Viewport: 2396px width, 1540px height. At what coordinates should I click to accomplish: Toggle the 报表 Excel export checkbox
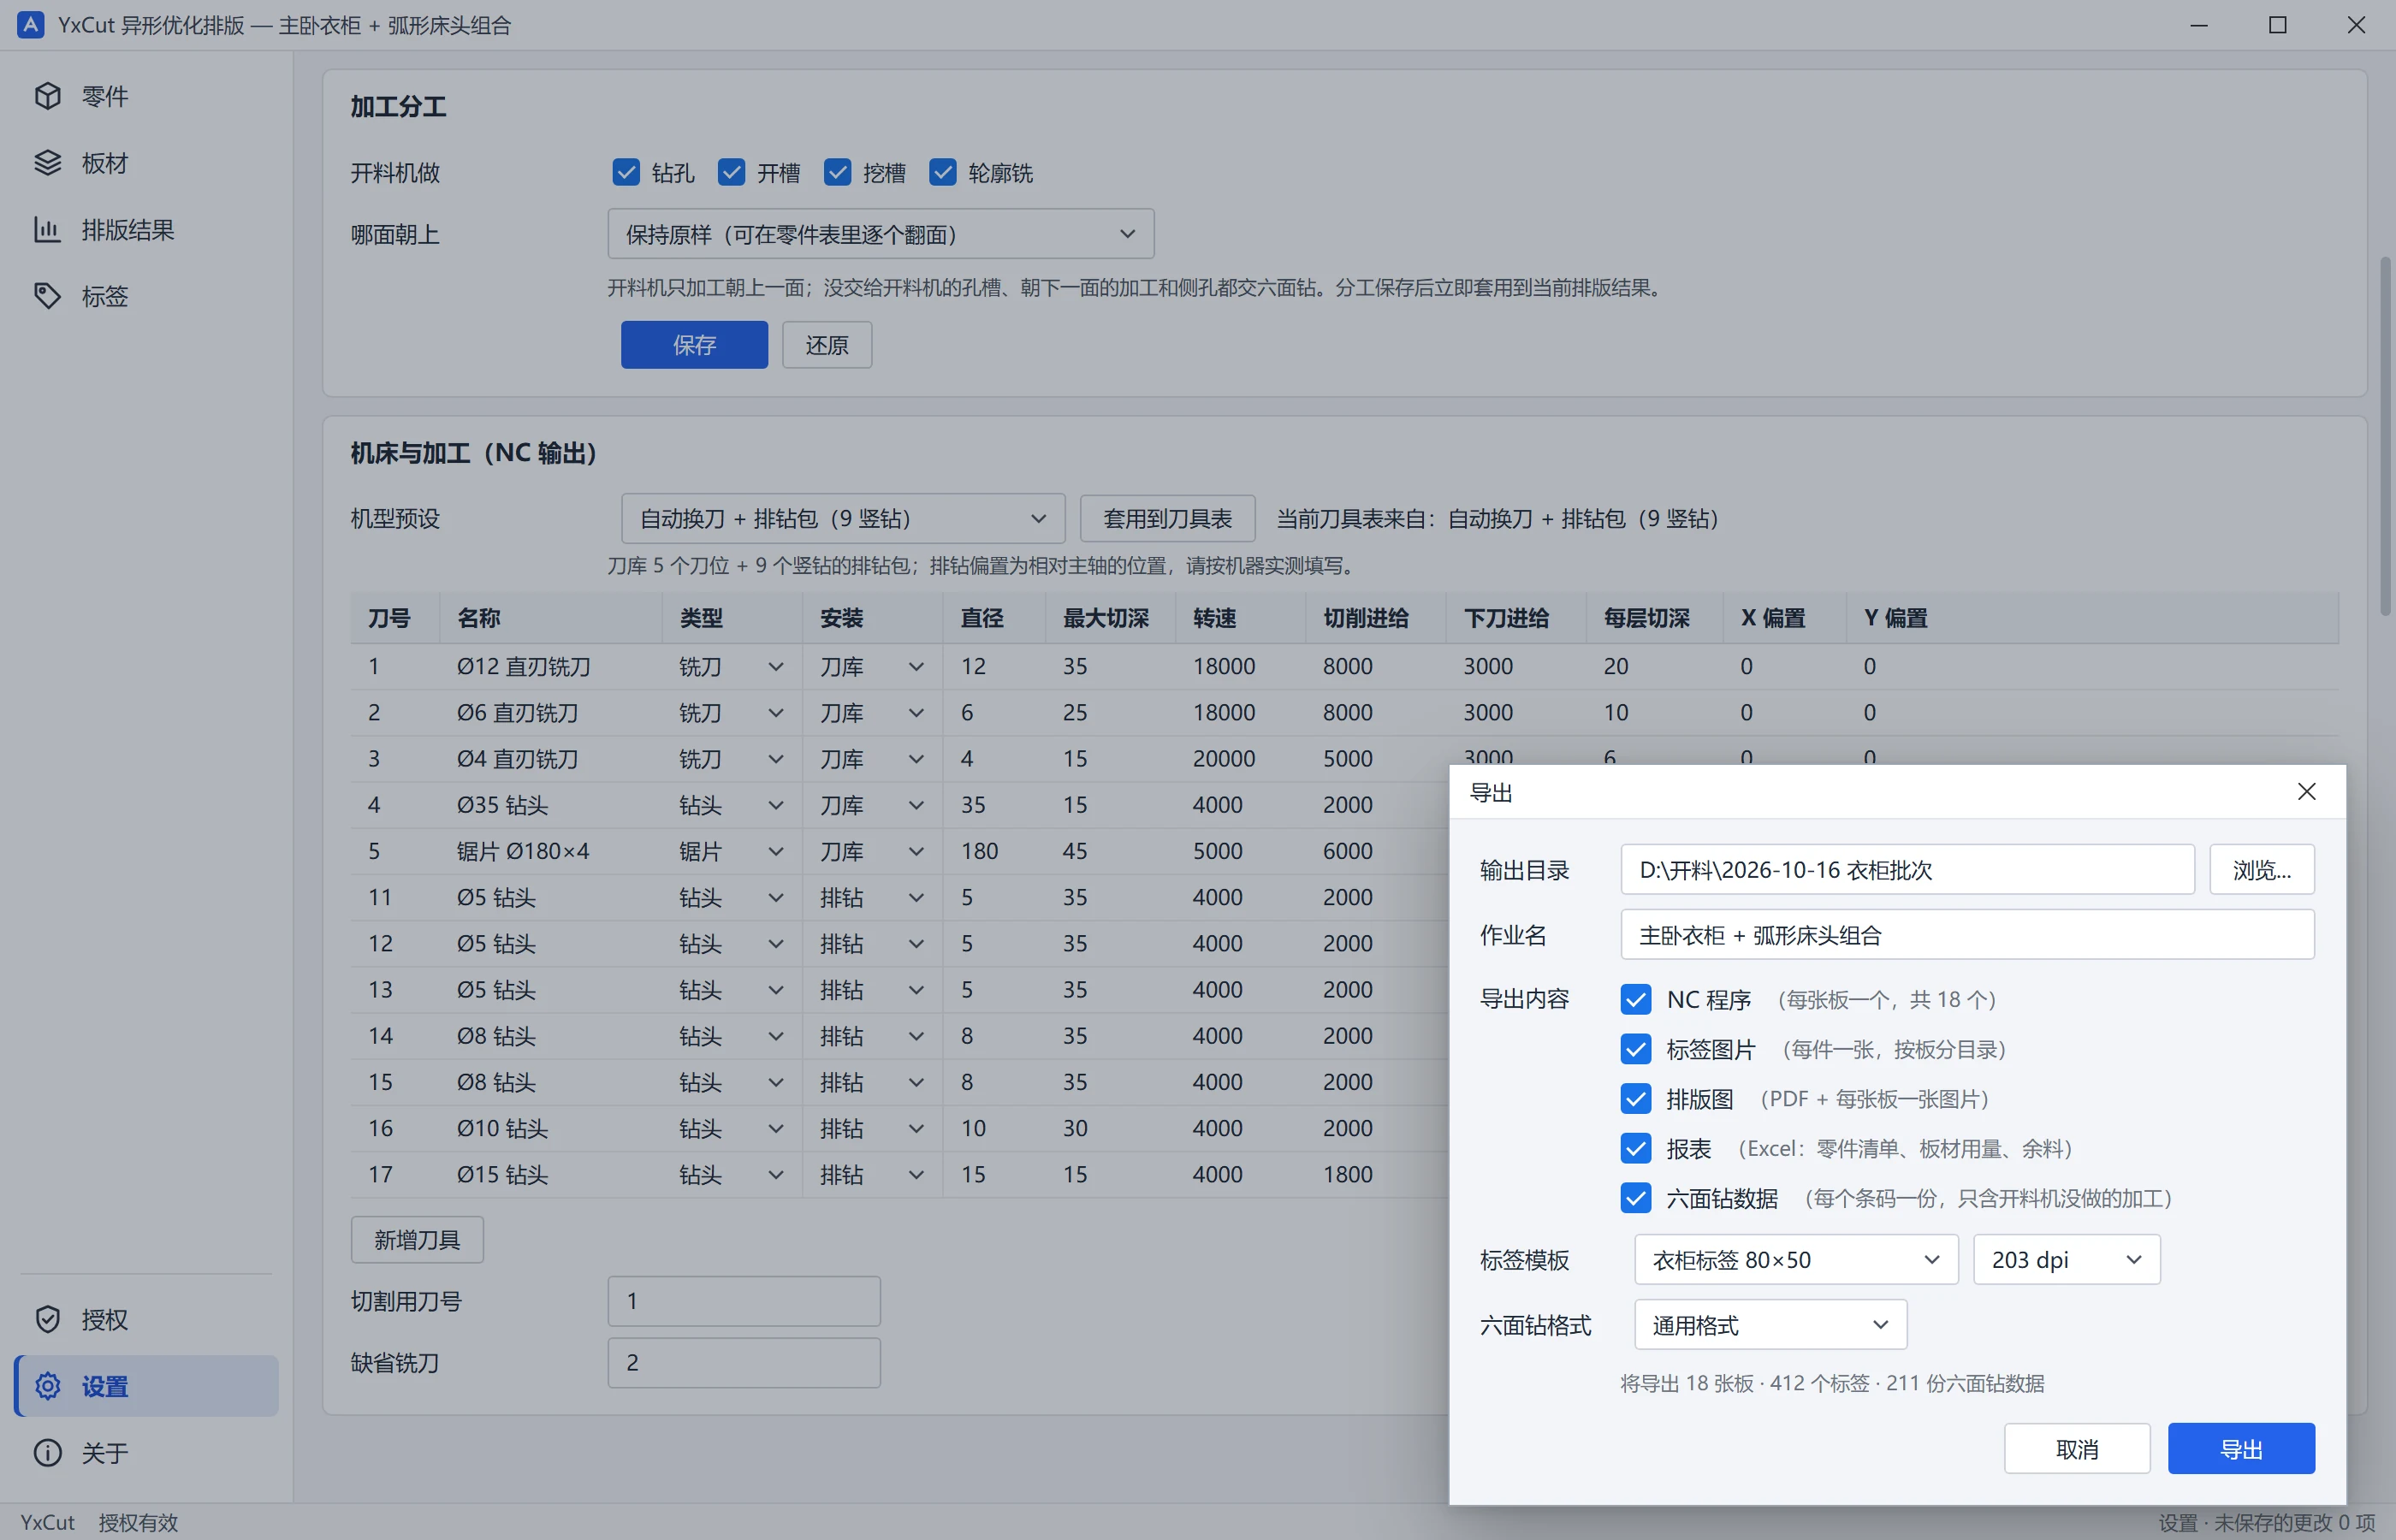(1636, 1148)
